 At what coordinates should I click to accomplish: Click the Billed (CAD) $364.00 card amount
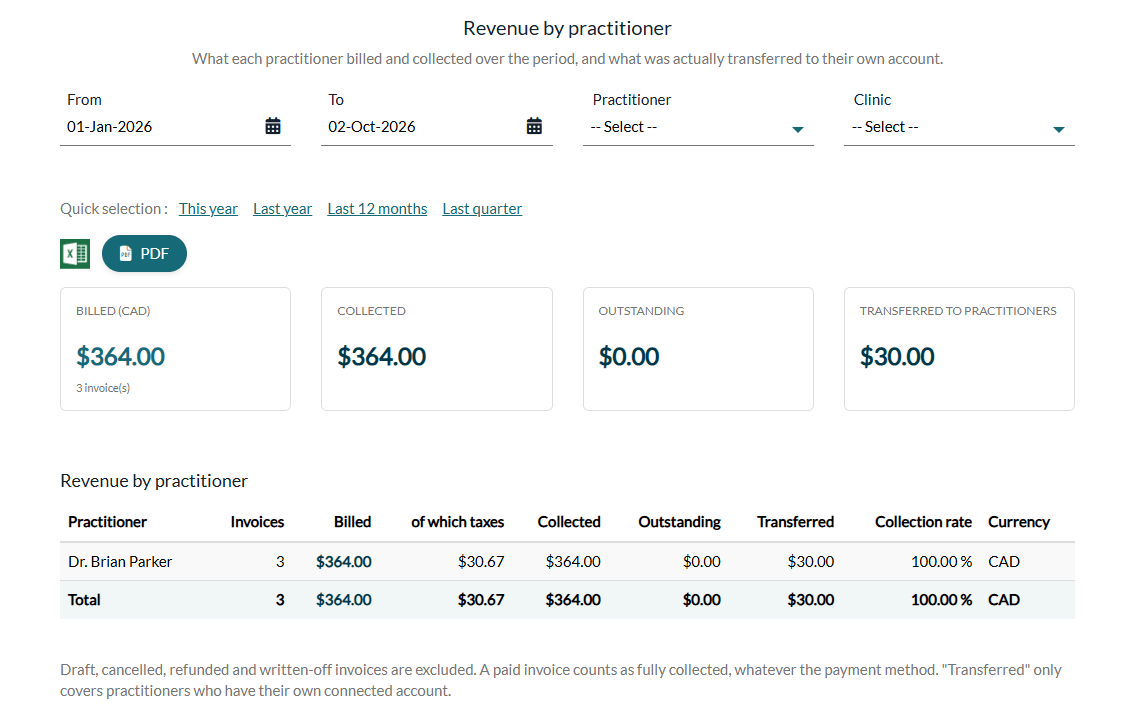(121, 357)
